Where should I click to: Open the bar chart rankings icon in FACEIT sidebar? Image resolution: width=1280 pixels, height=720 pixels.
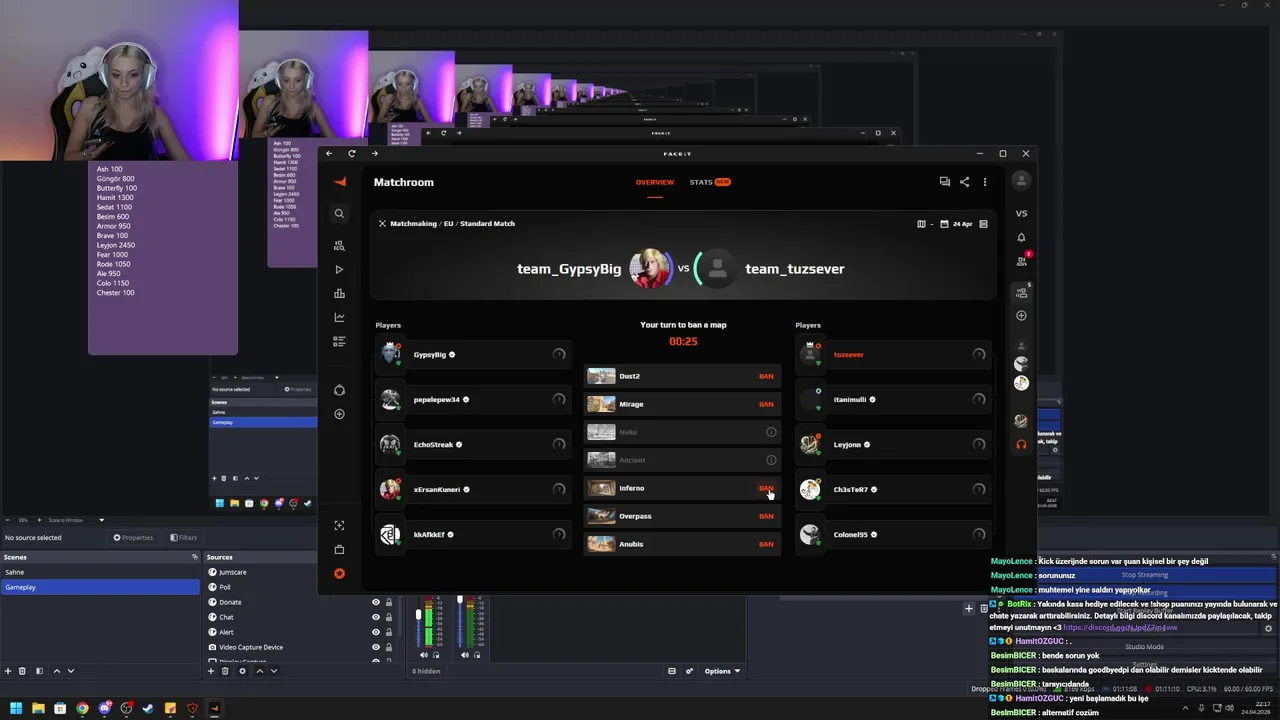(x=339, y=293)
